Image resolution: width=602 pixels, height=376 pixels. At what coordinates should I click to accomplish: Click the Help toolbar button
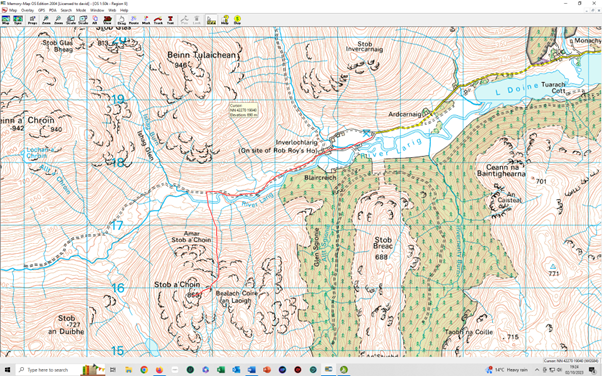(x=225, y=20)
